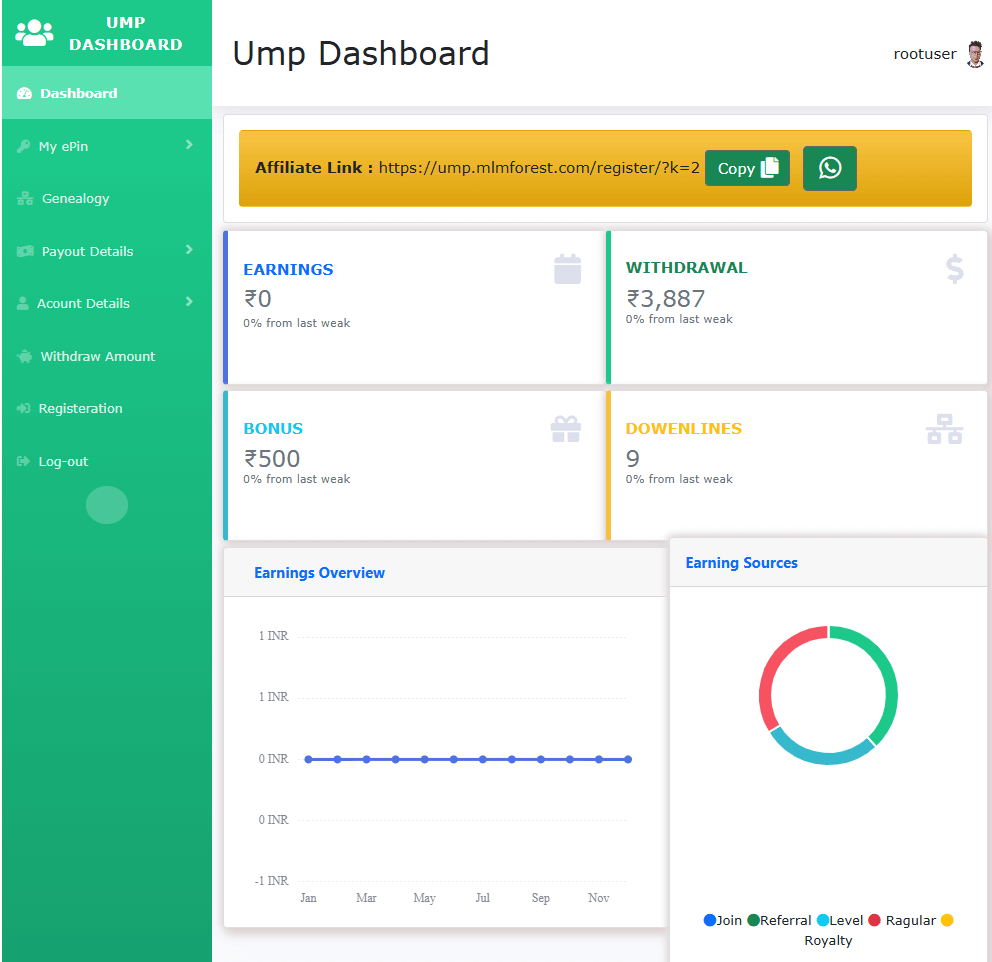Click the WhatsApp share icon button

pos(829,168)
